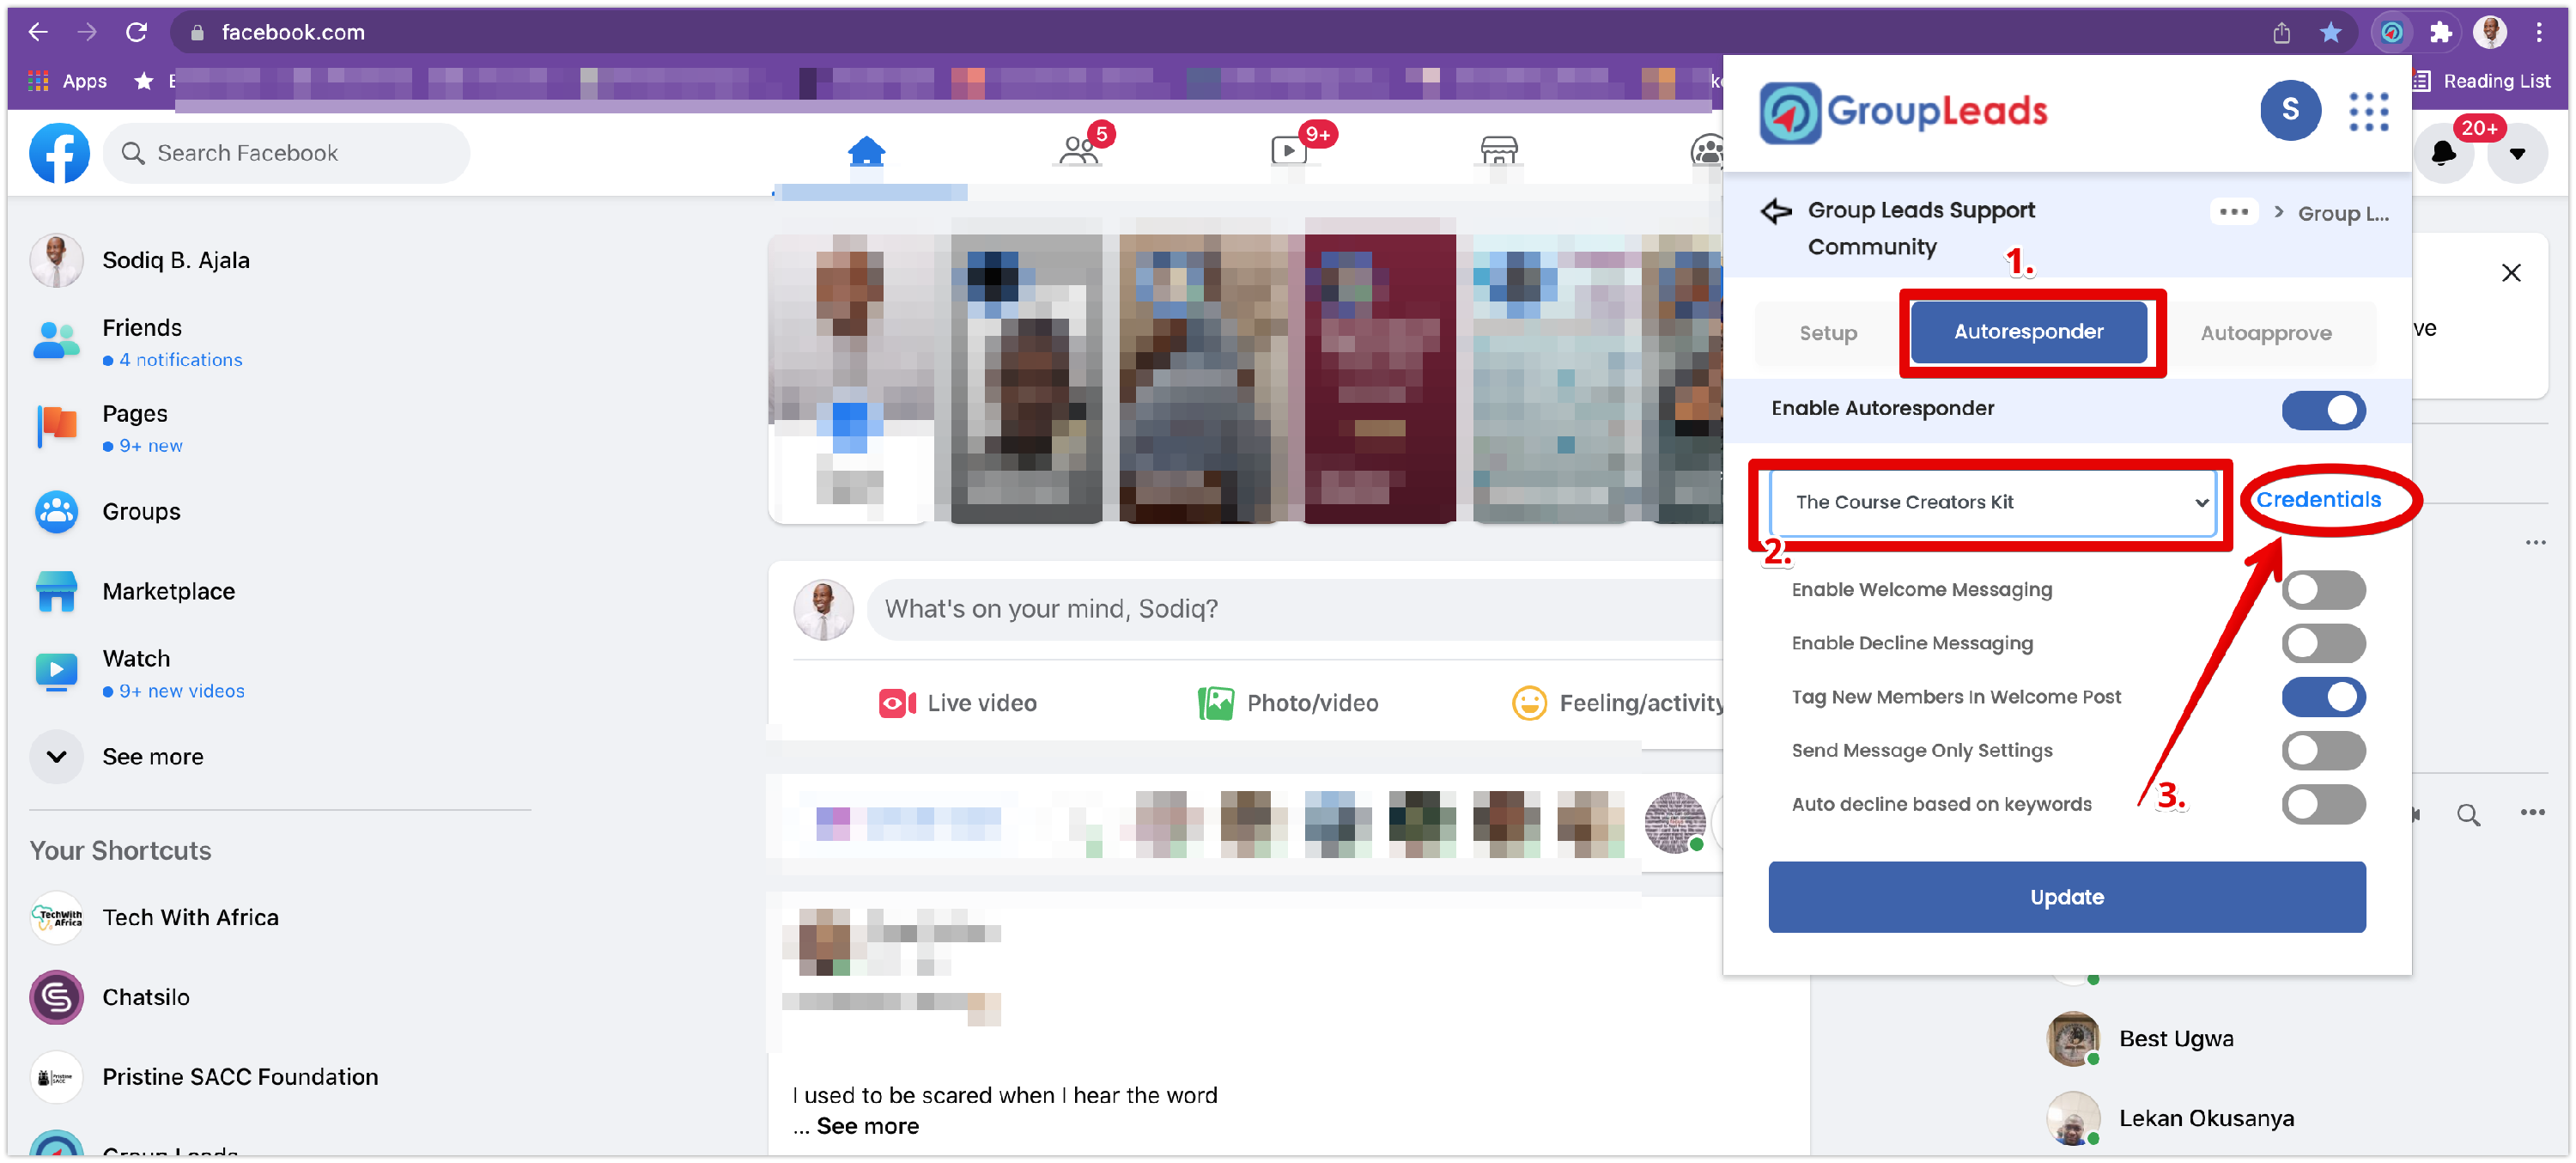Go to Facebook Home tab
This screenshot has height=1163, width=2576.
[866, 152]
